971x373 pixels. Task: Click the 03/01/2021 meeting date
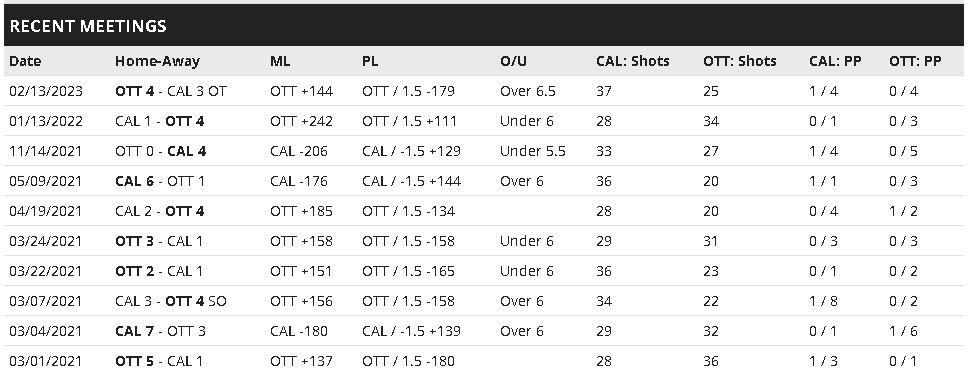tap(46, 361)
